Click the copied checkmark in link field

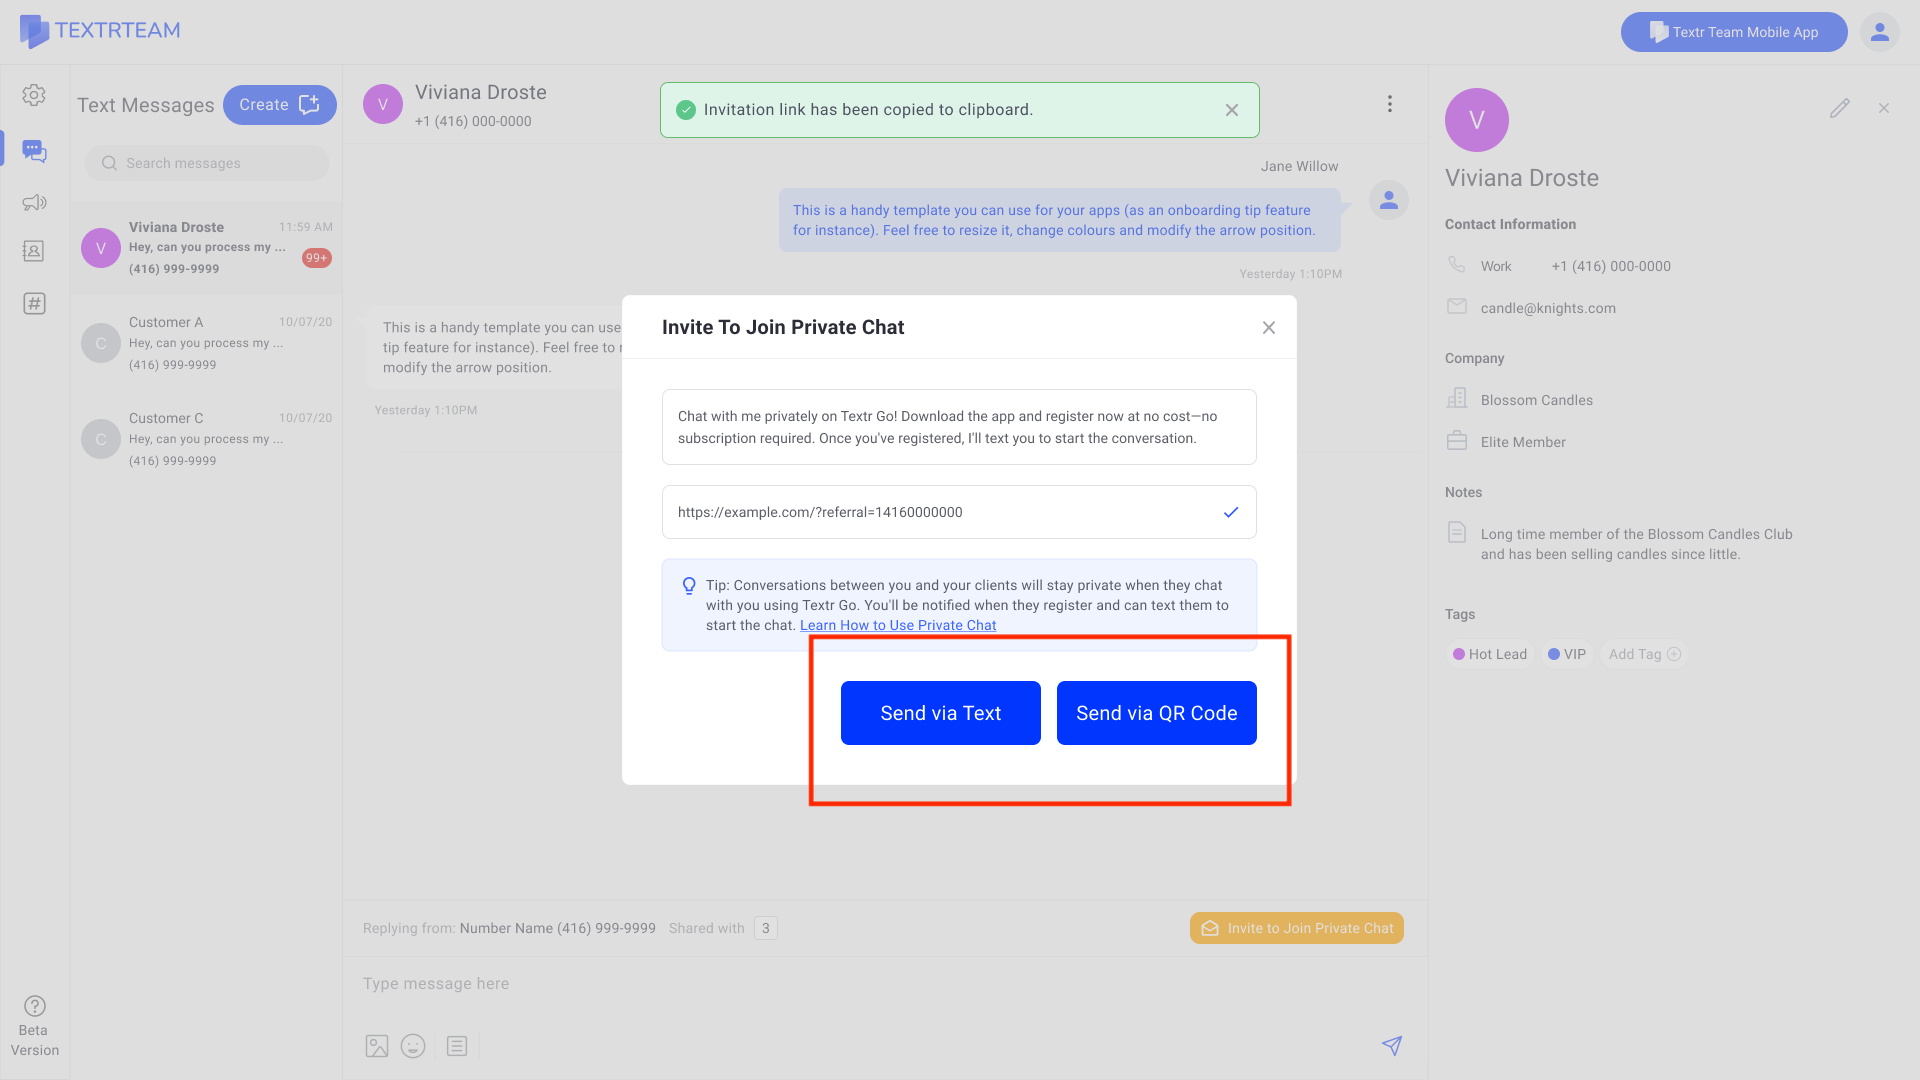1231,512
